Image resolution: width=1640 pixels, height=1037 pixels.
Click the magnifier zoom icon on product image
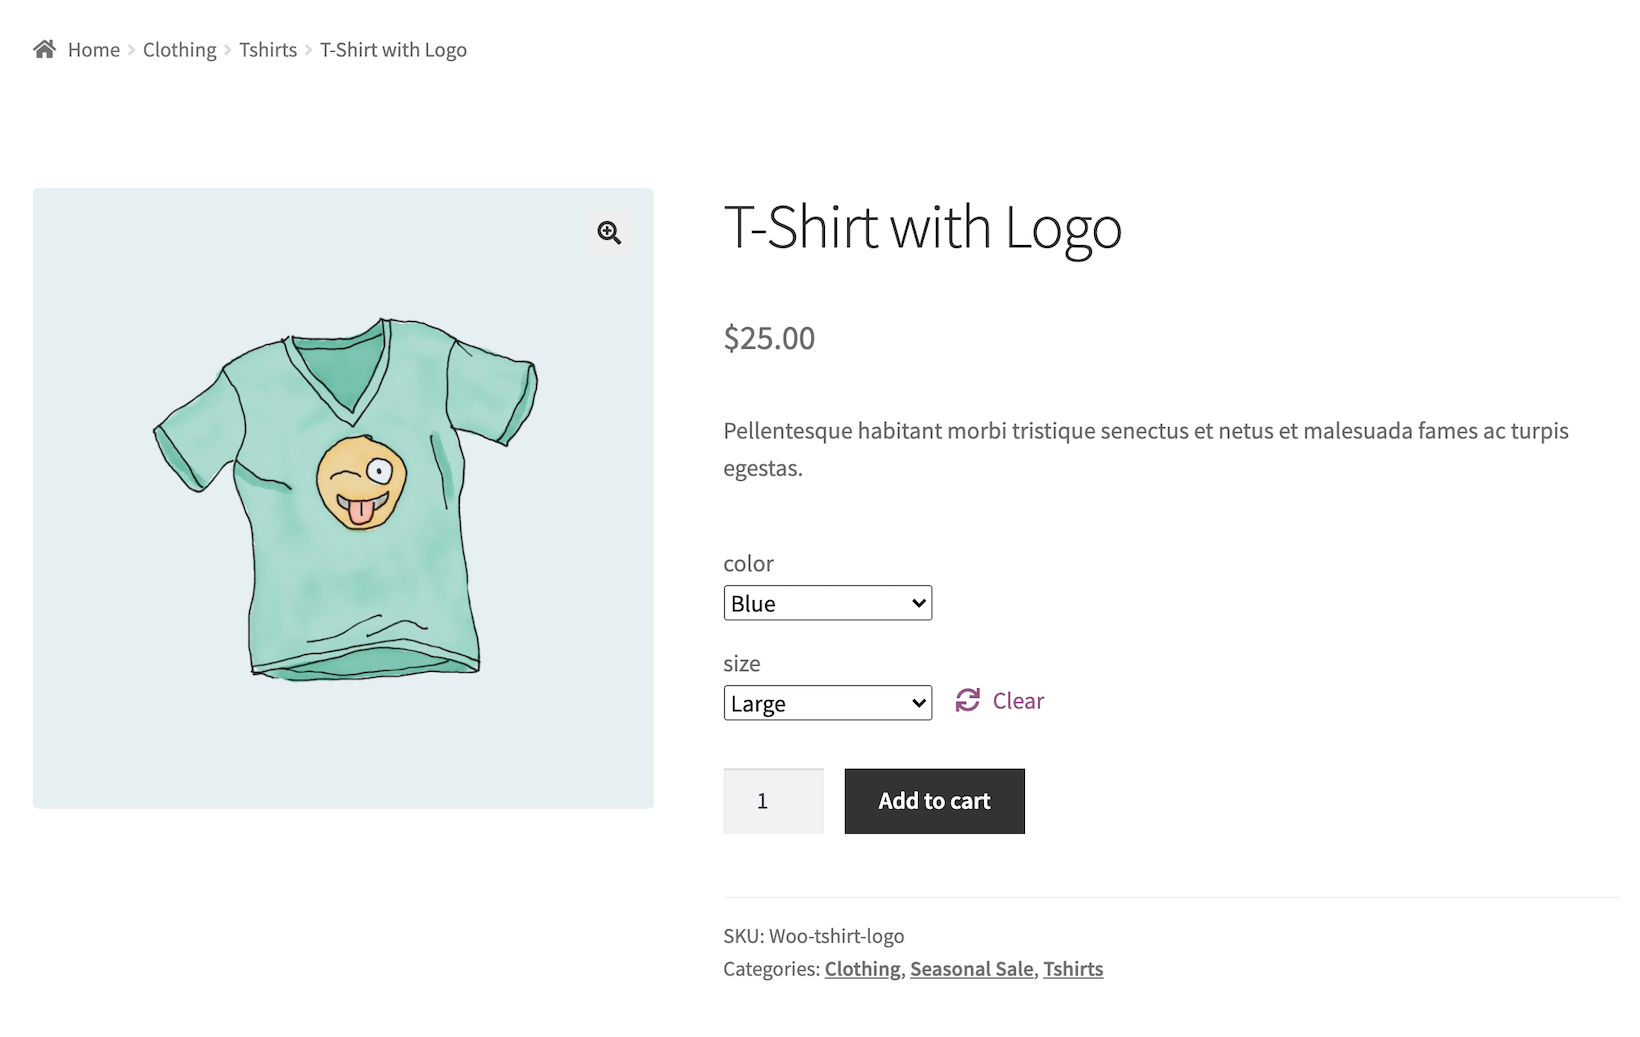[609, 233]
